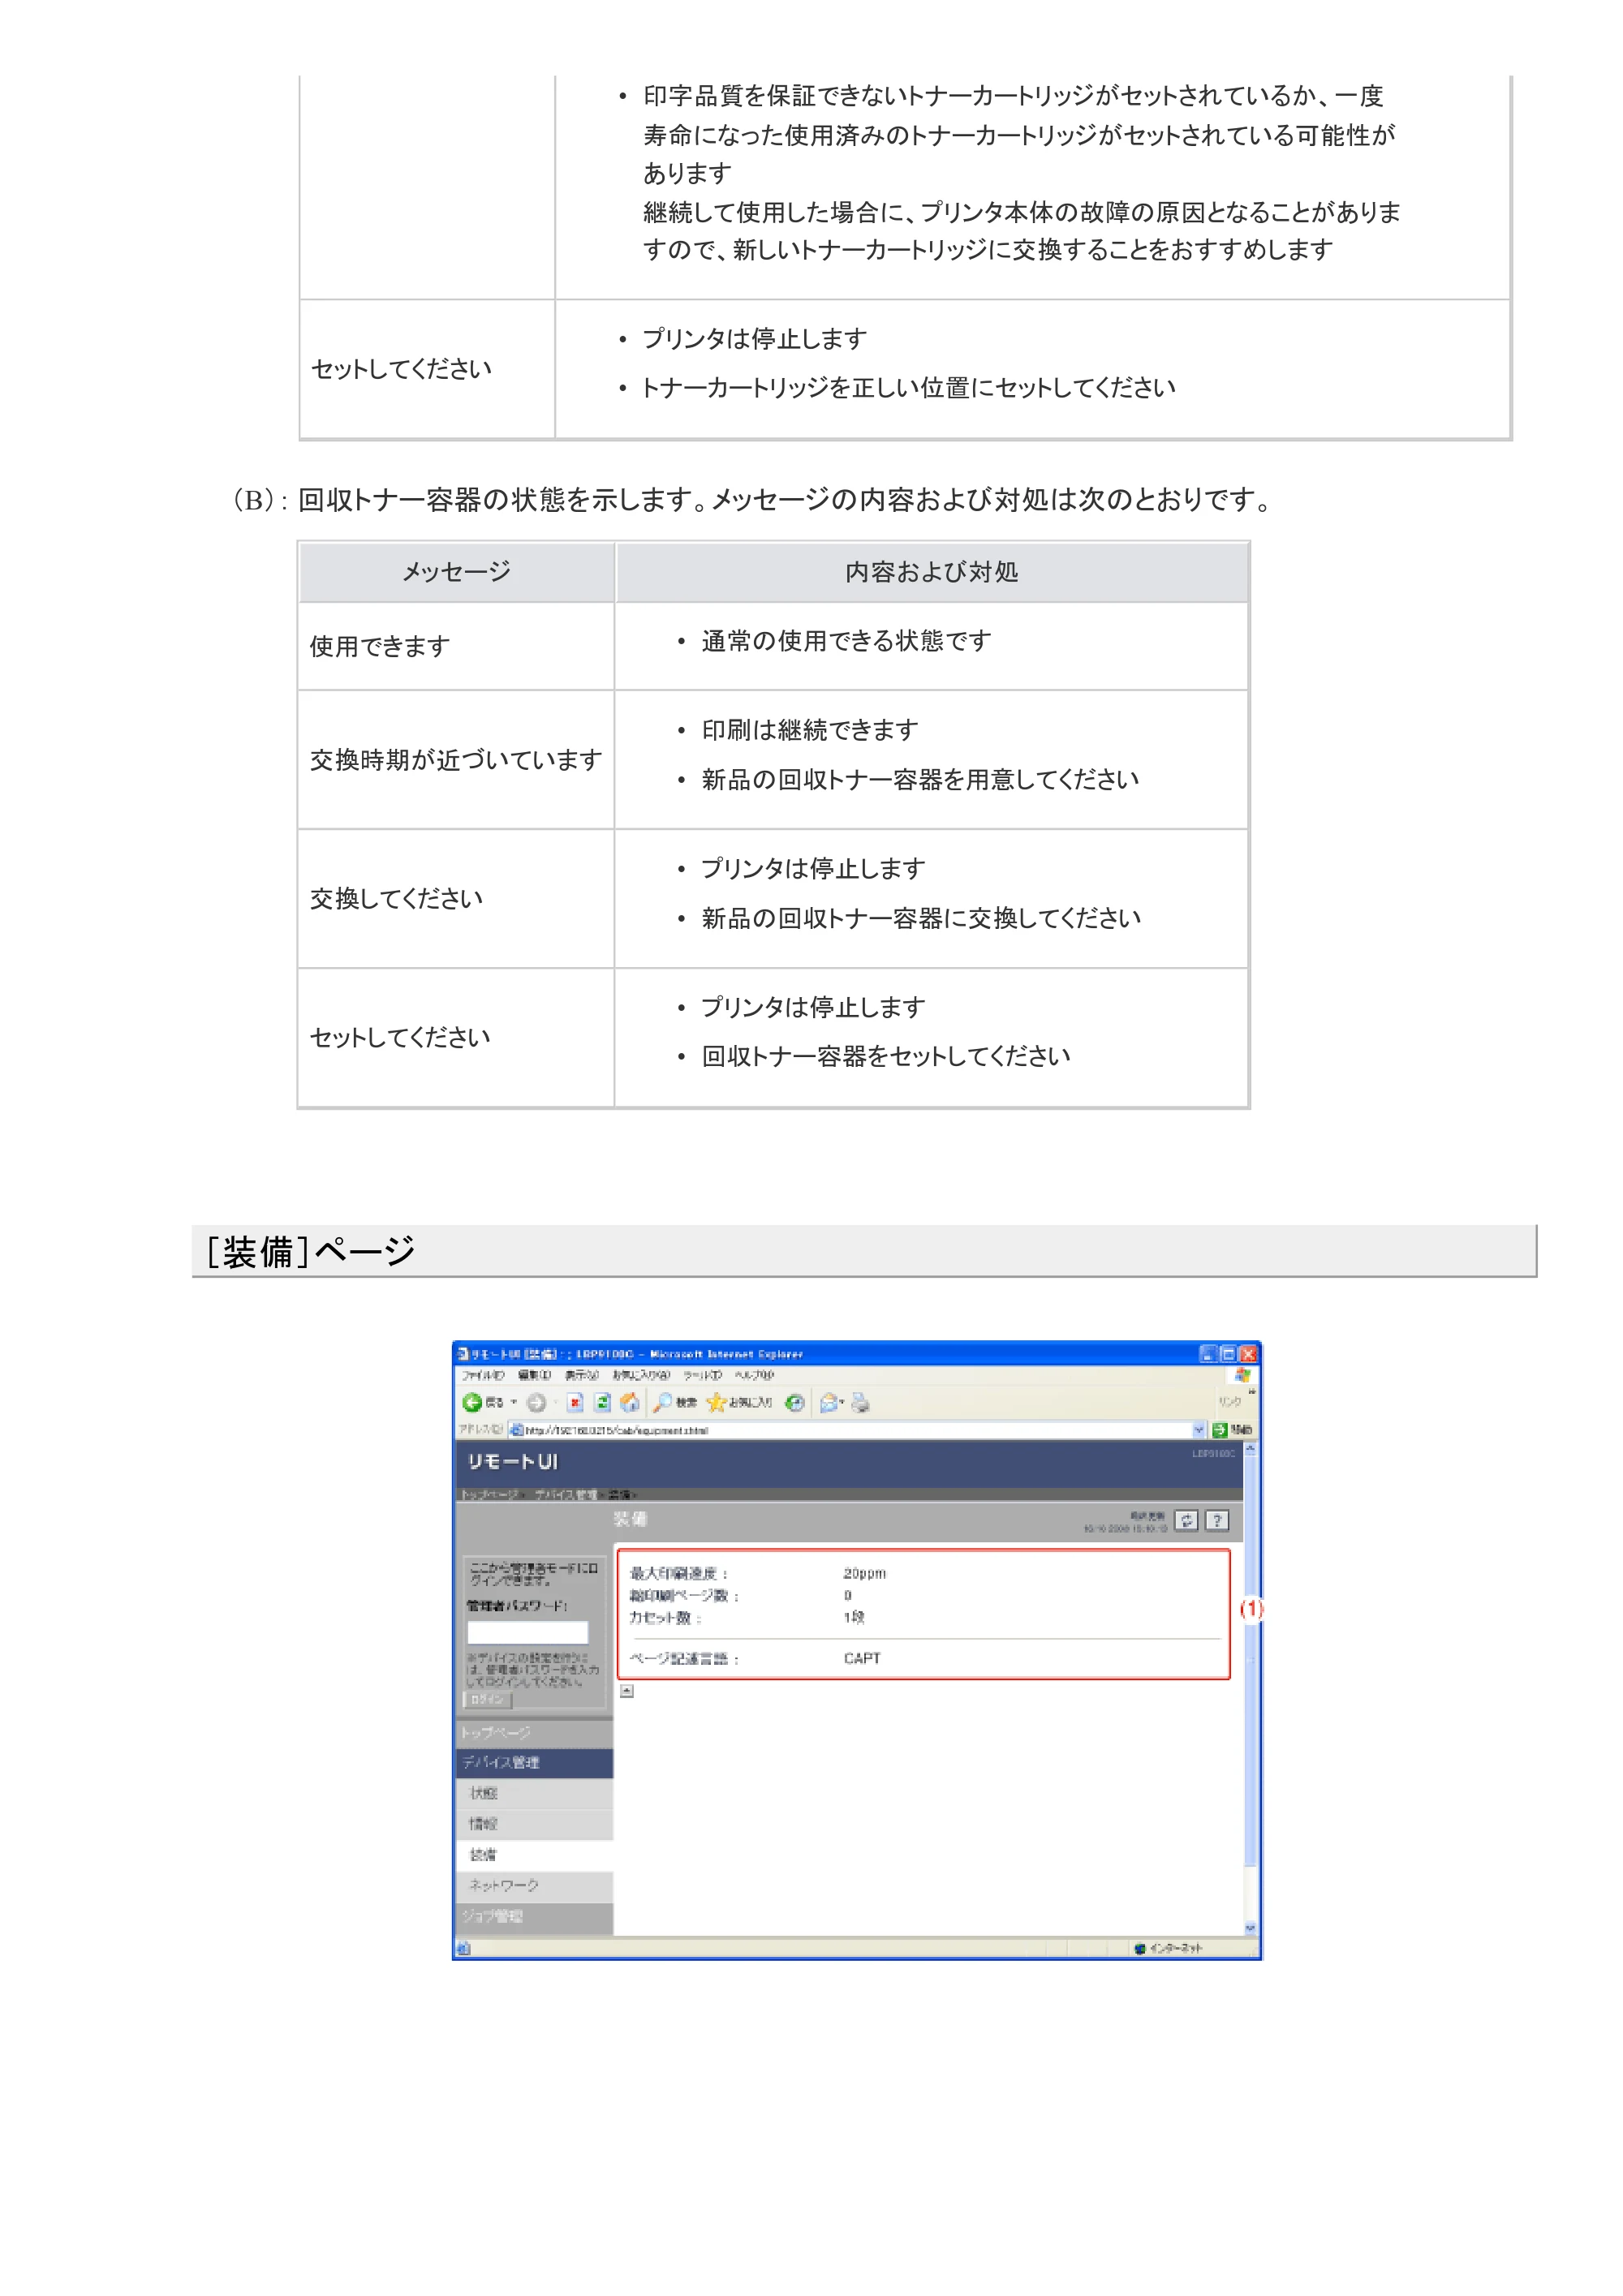This screenshot has height=2296, width=1623.
Task: Open the ヘルプ (Help) menu
Action: click(x=754, y=1375)
